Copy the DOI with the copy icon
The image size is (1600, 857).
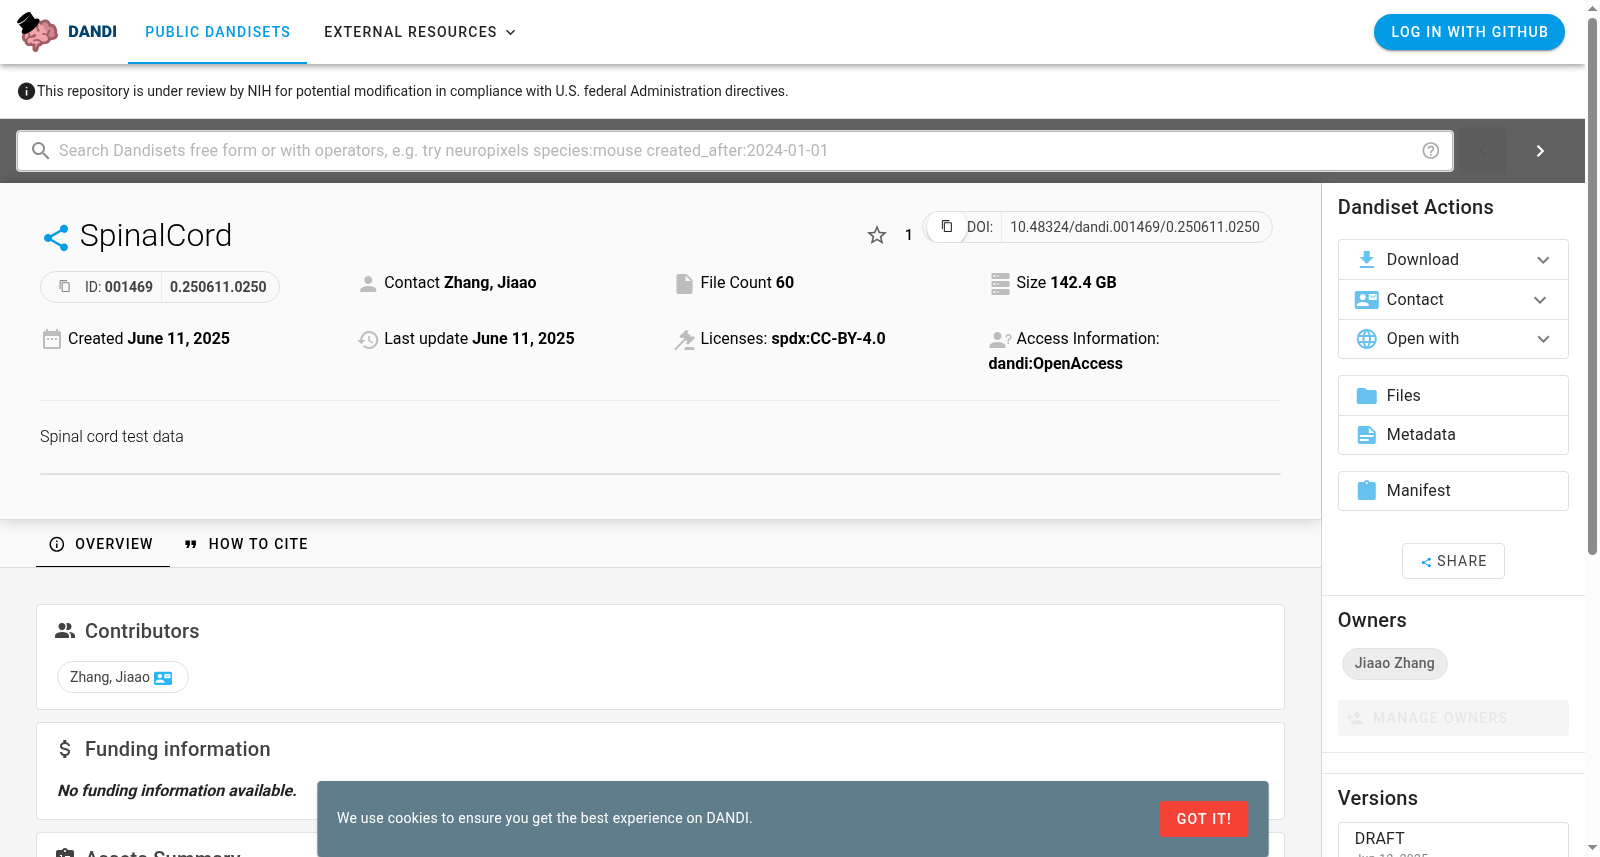[x=946, y=227]
